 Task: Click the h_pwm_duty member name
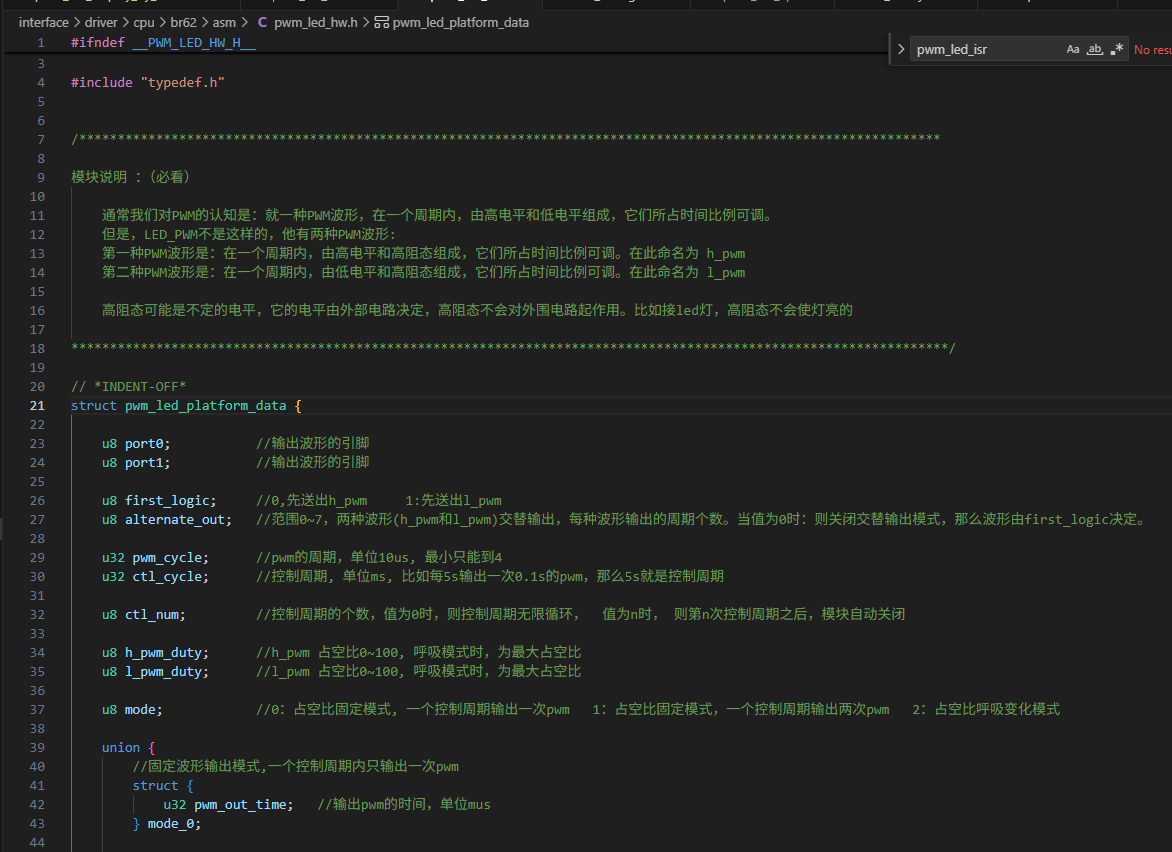point(164,652)
